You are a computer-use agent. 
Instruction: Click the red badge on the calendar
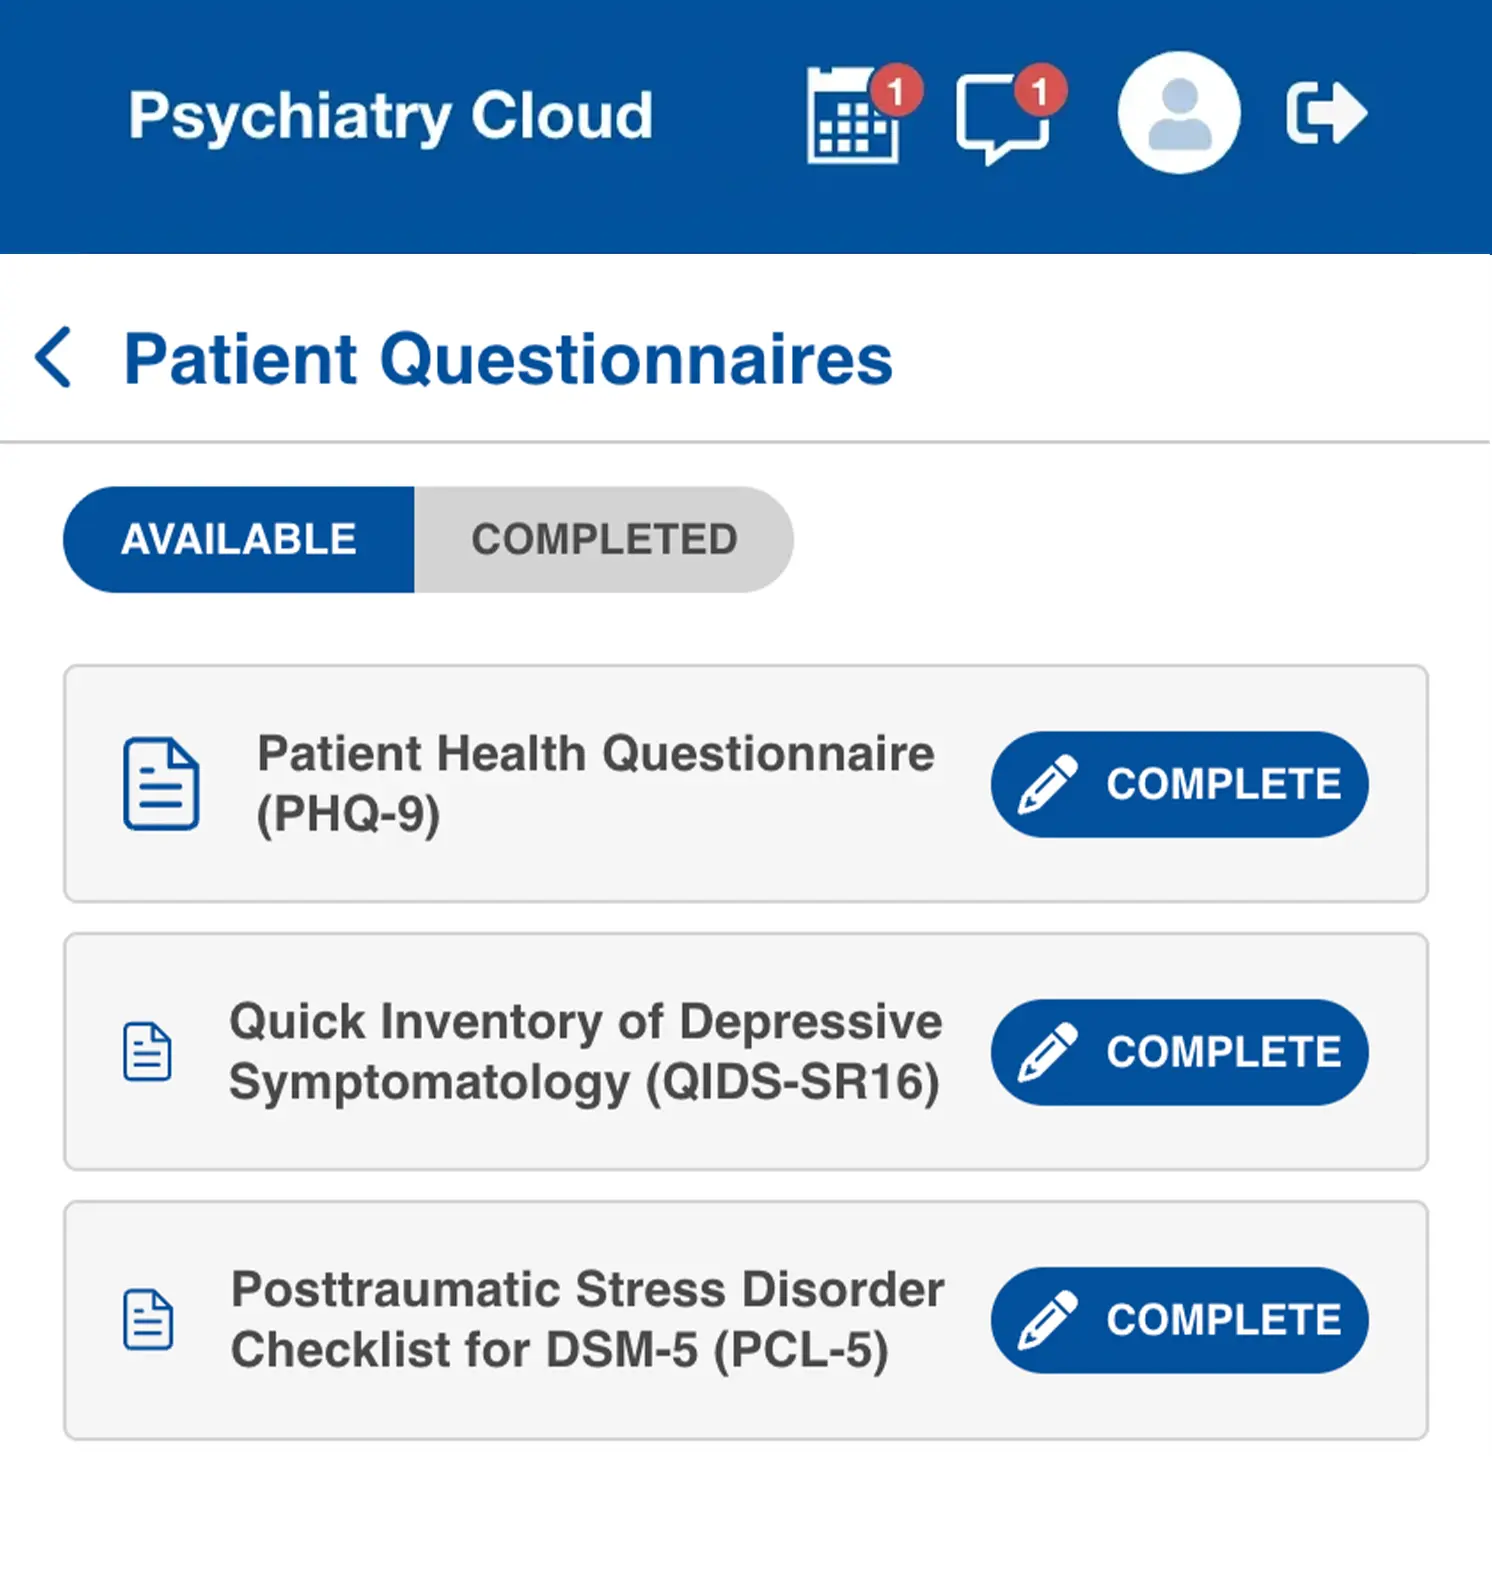click(x=896, y=91)
